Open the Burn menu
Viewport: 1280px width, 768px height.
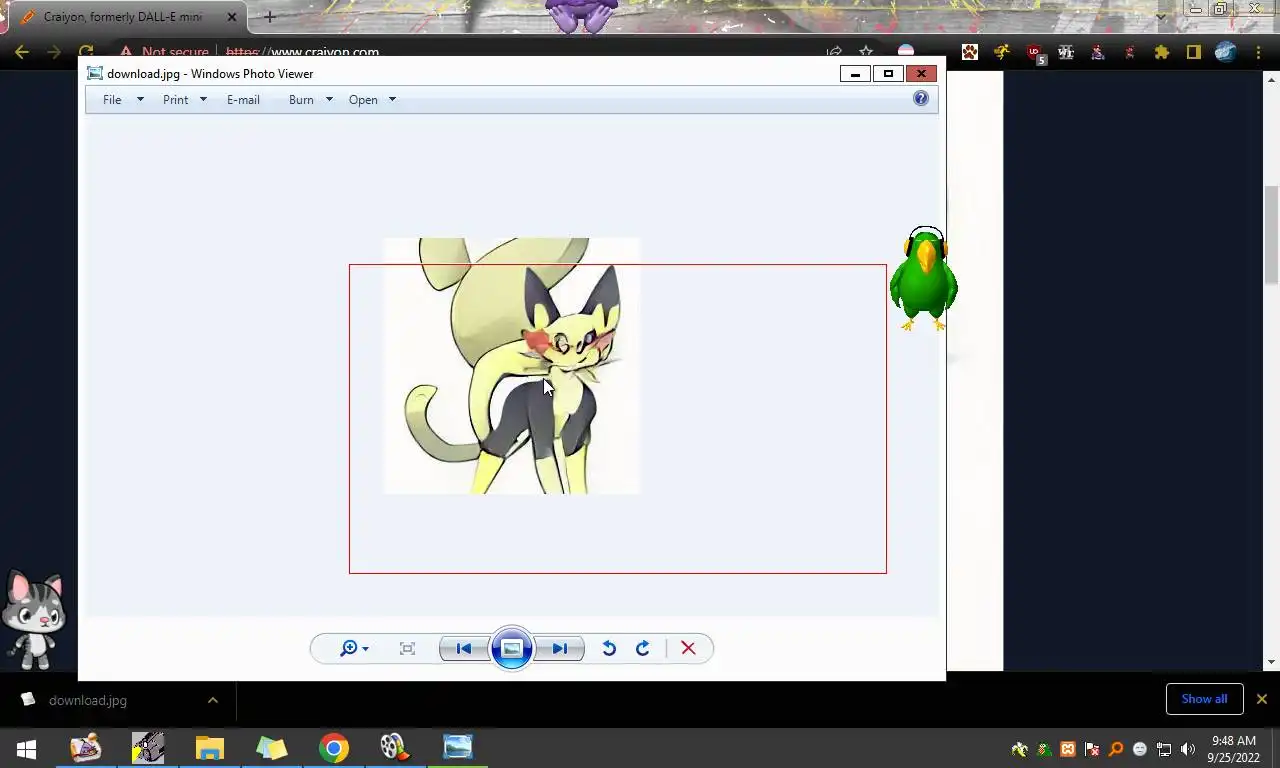[301, 100]
